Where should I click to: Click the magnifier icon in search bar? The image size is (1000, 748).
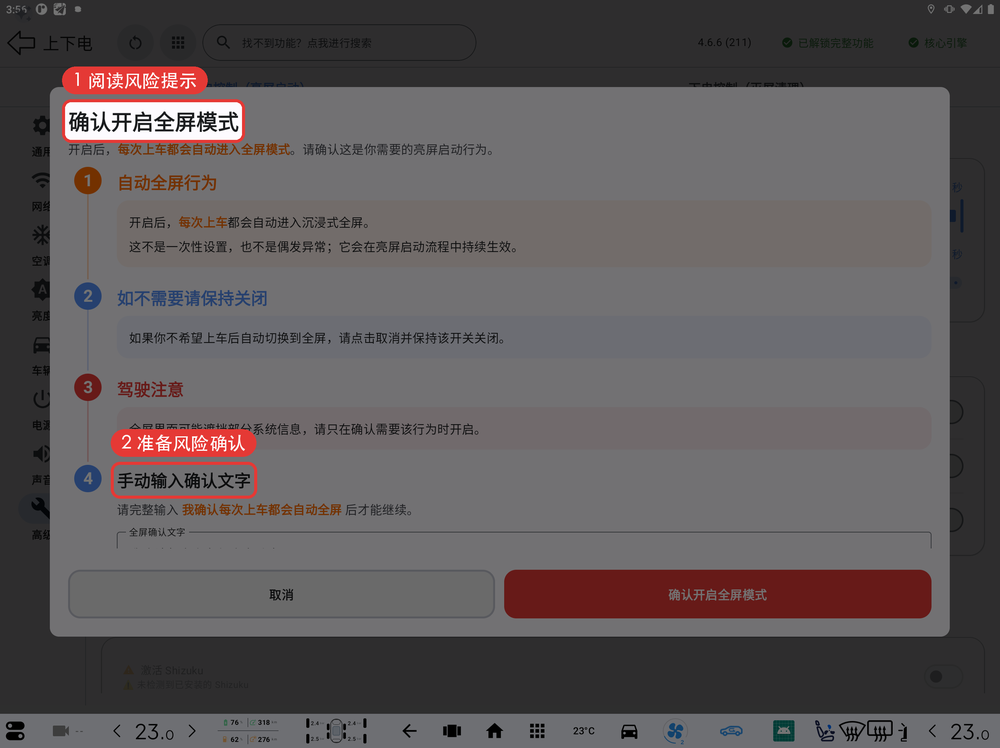pyautogui.click(x=223, y=42)
